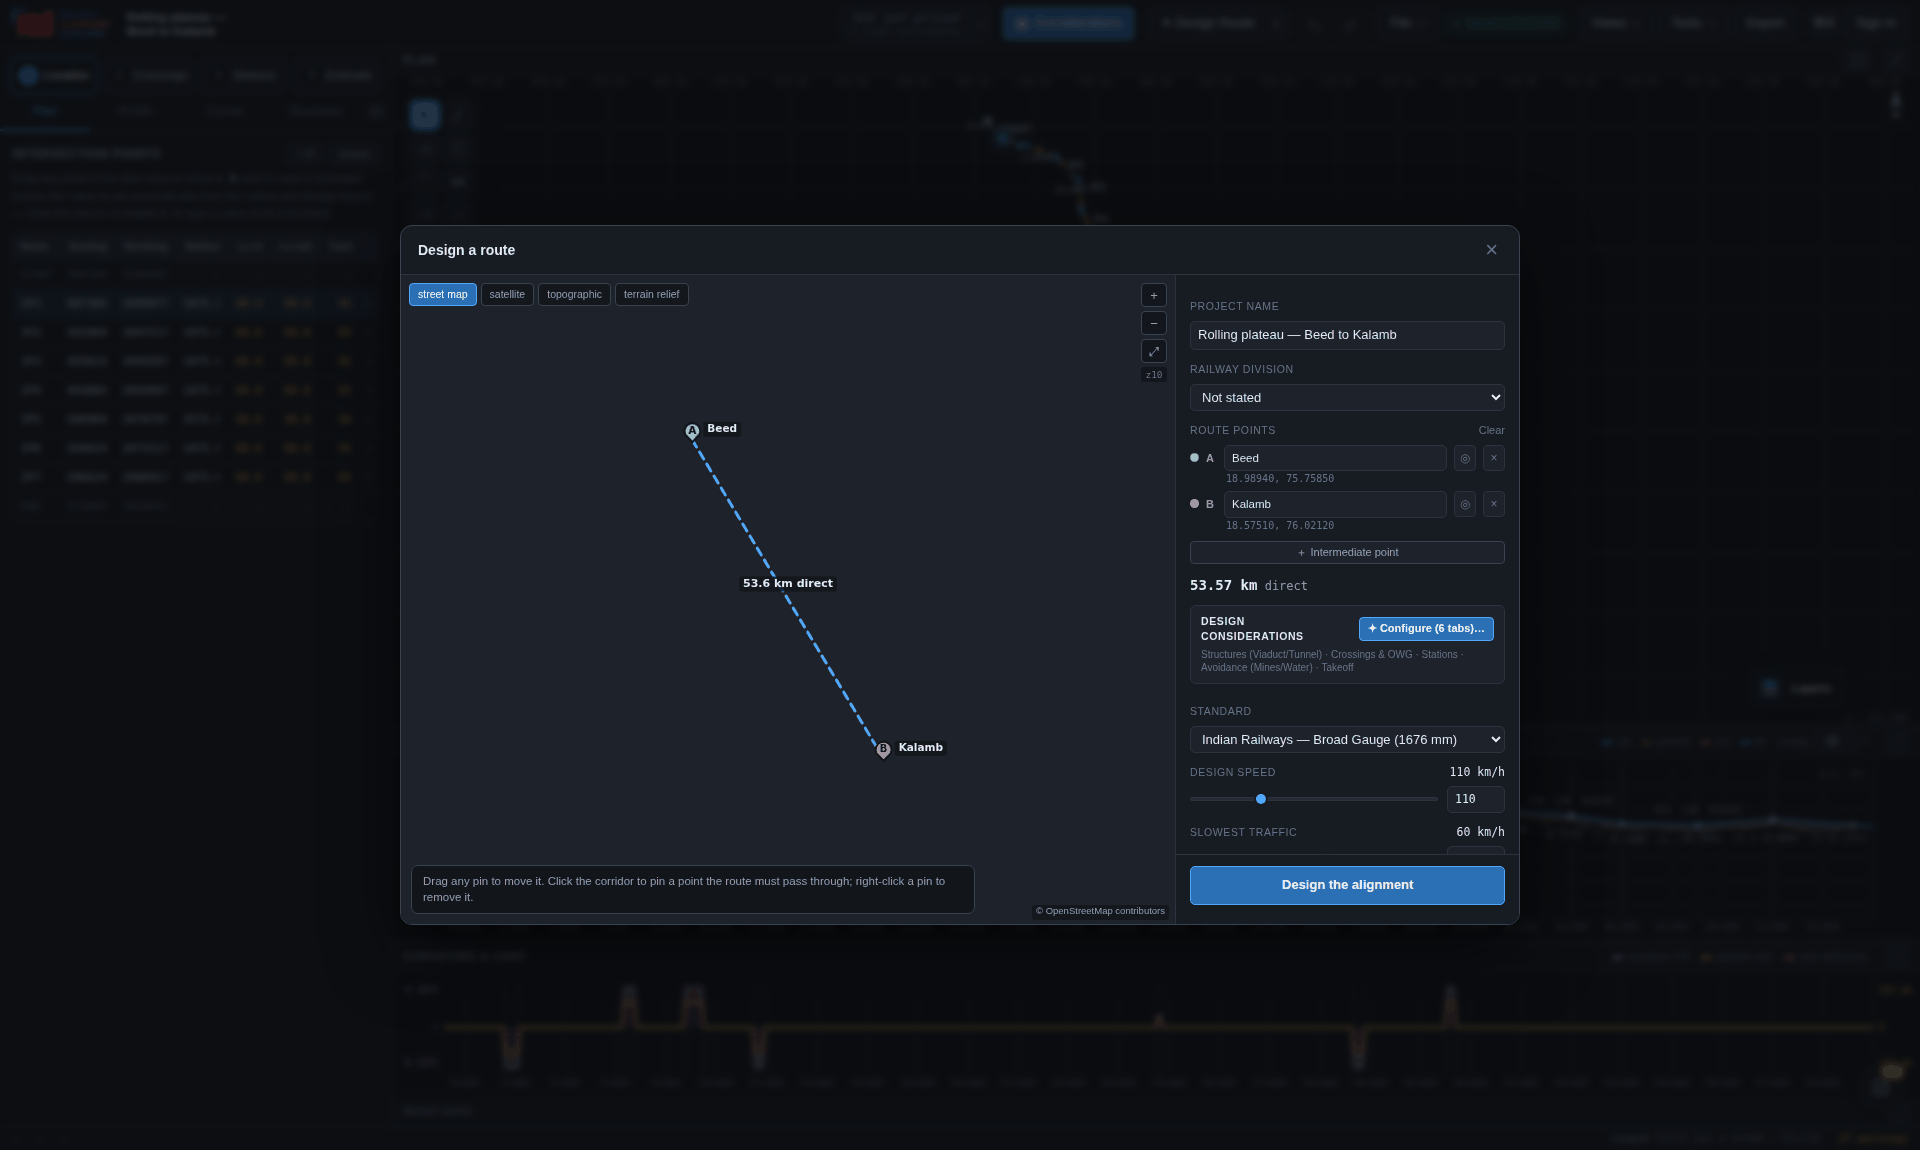
Task: Edit the project name field
Action: click(x=1347, y=335)
